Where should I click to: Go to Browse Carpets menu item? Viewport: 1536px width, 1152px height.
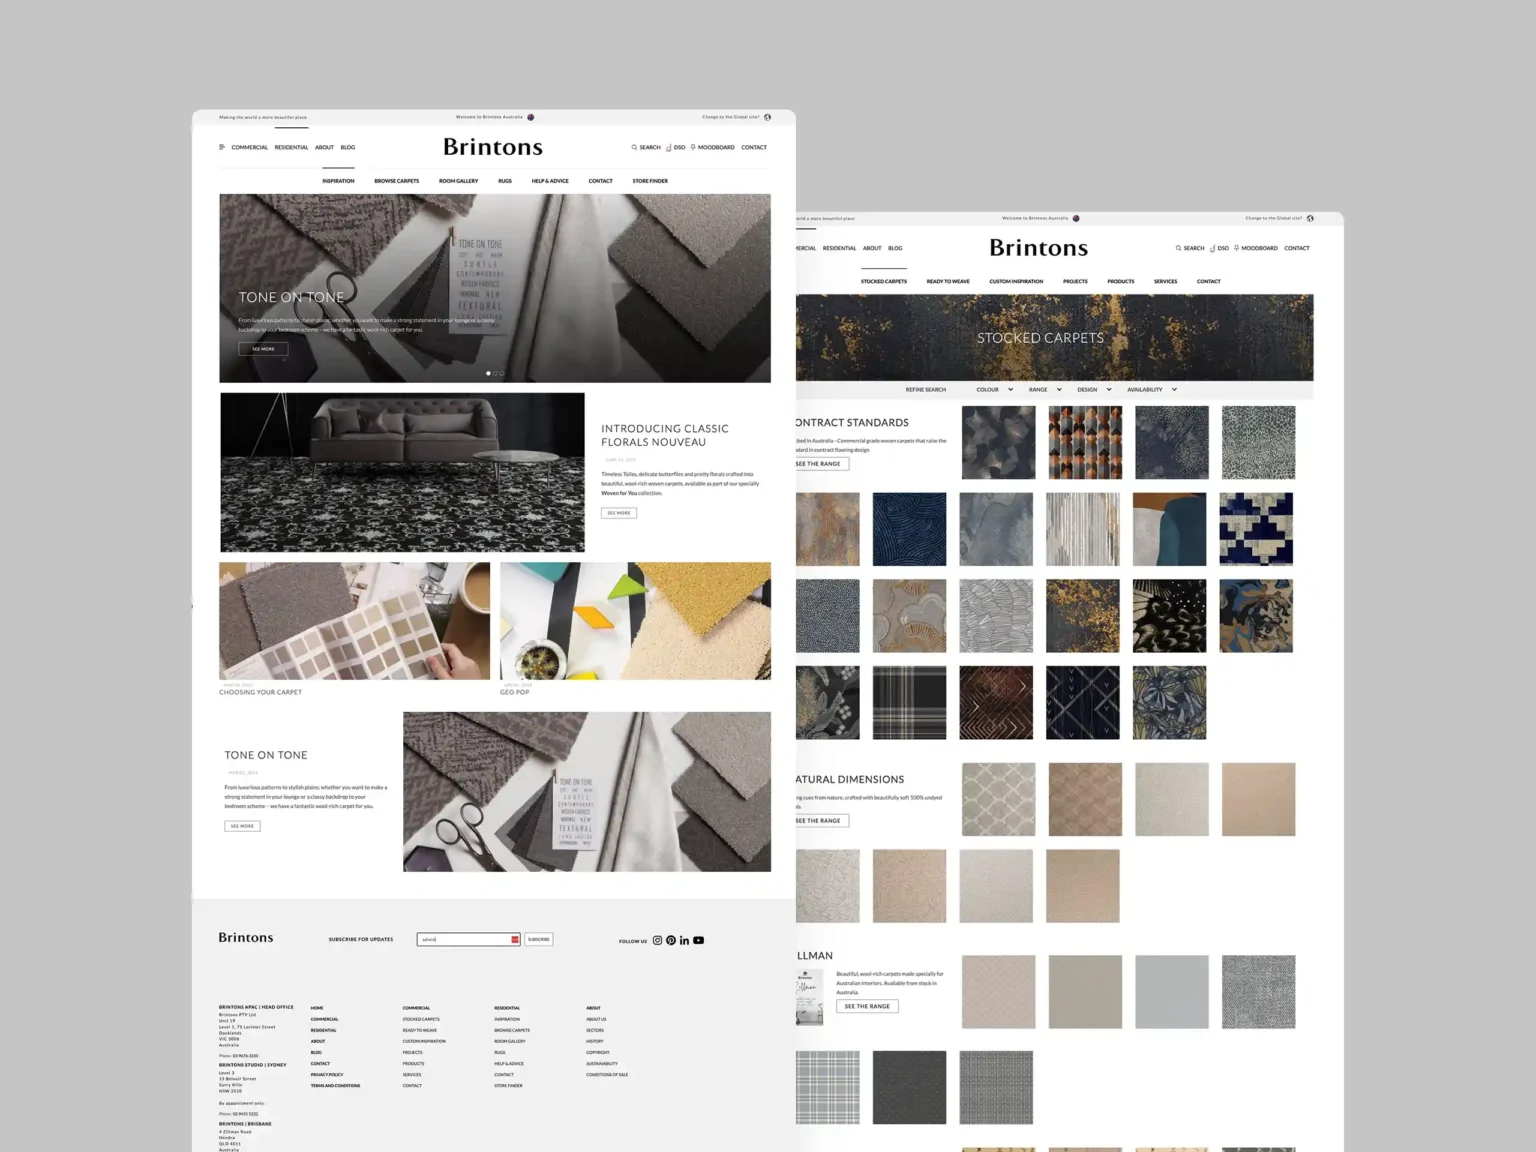396,181
